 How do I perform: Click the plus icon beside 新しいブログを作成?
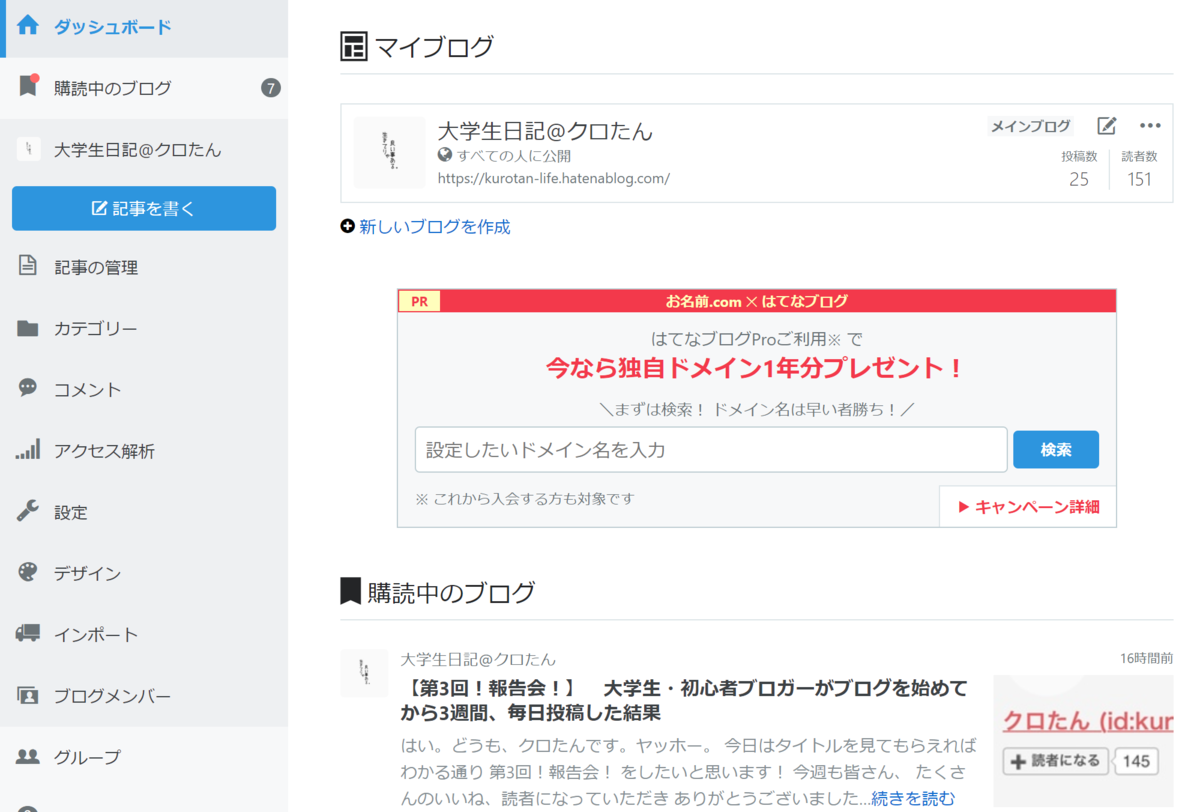click(x=347, y=226)
